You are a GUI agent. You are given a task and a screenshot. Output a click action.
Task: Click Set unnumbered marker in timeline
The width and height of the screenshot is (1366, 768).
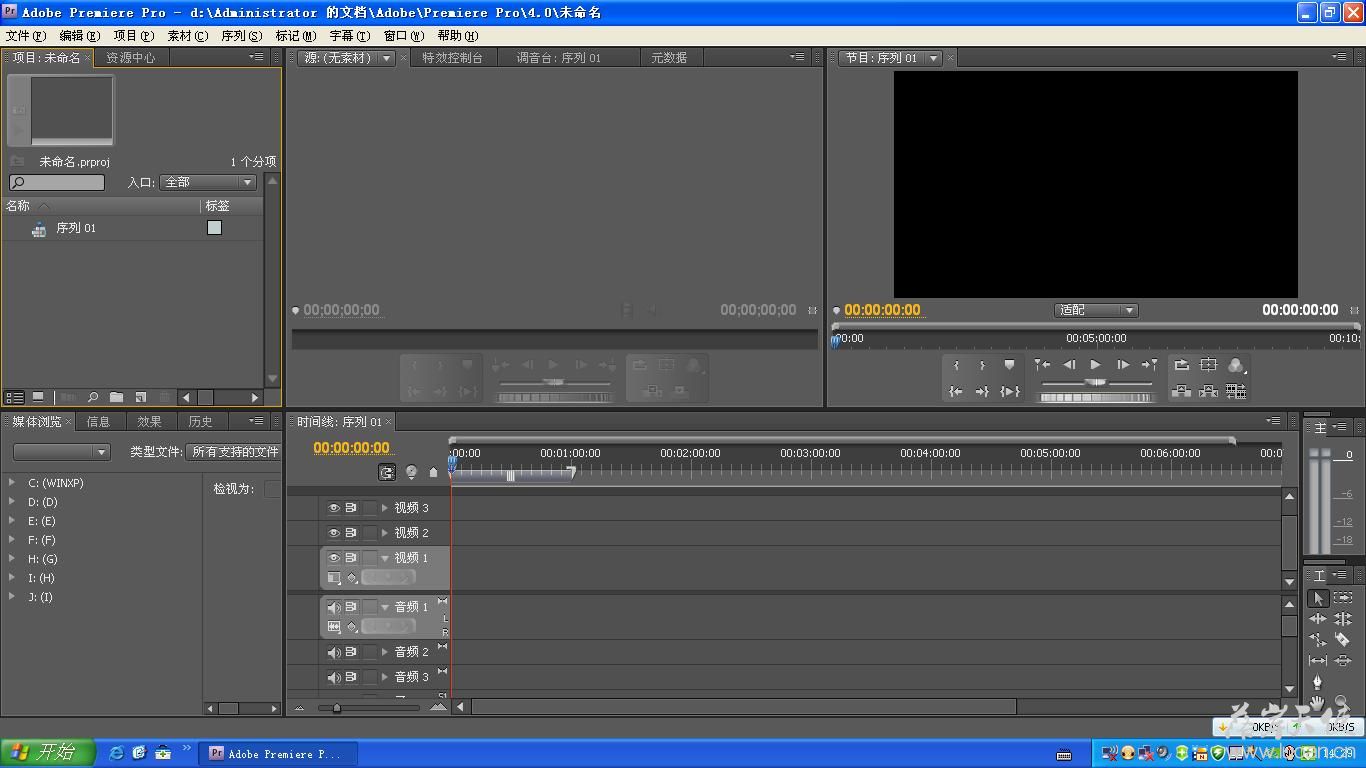(x=433, y=472)
